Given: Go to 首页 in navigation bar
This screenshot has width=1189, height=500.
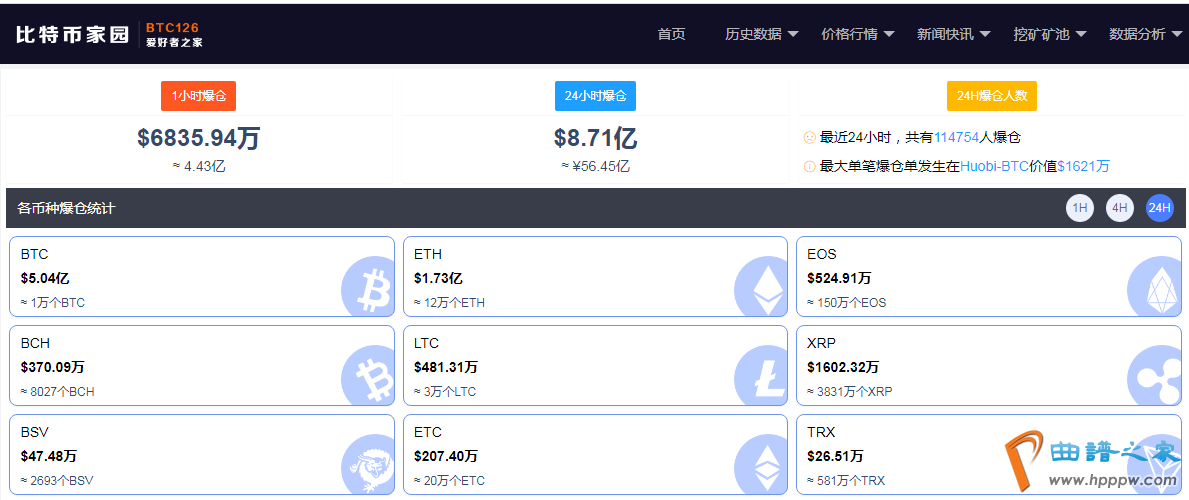Looking at the screenshot, I should [671, 34].
